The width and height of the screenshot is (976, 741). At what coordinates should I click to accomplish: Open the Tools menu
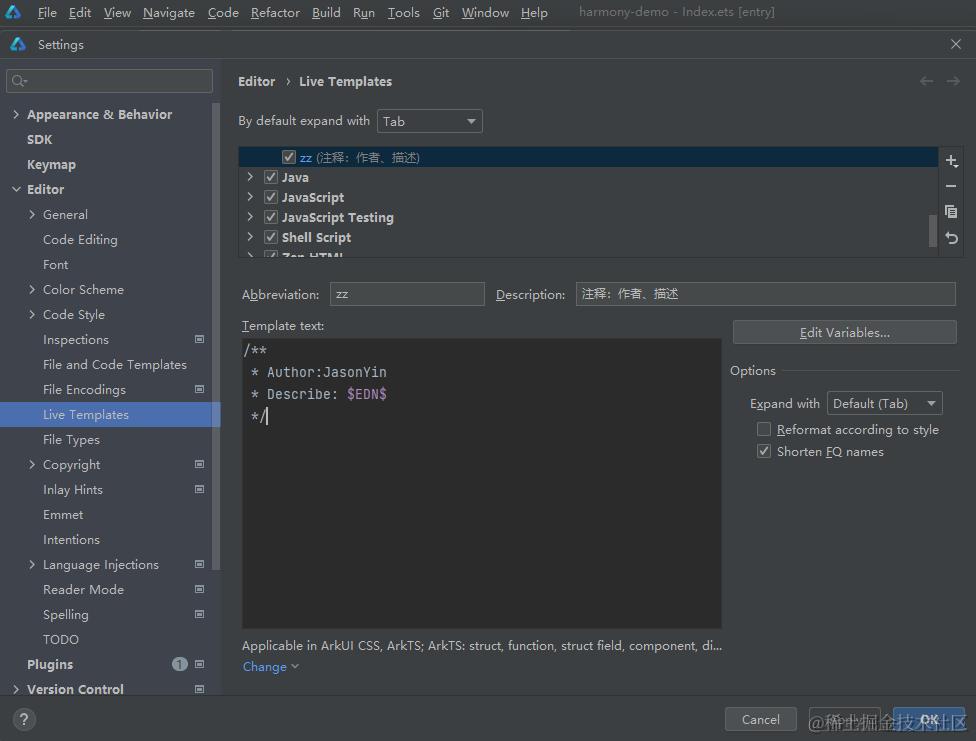pos(403,12)
